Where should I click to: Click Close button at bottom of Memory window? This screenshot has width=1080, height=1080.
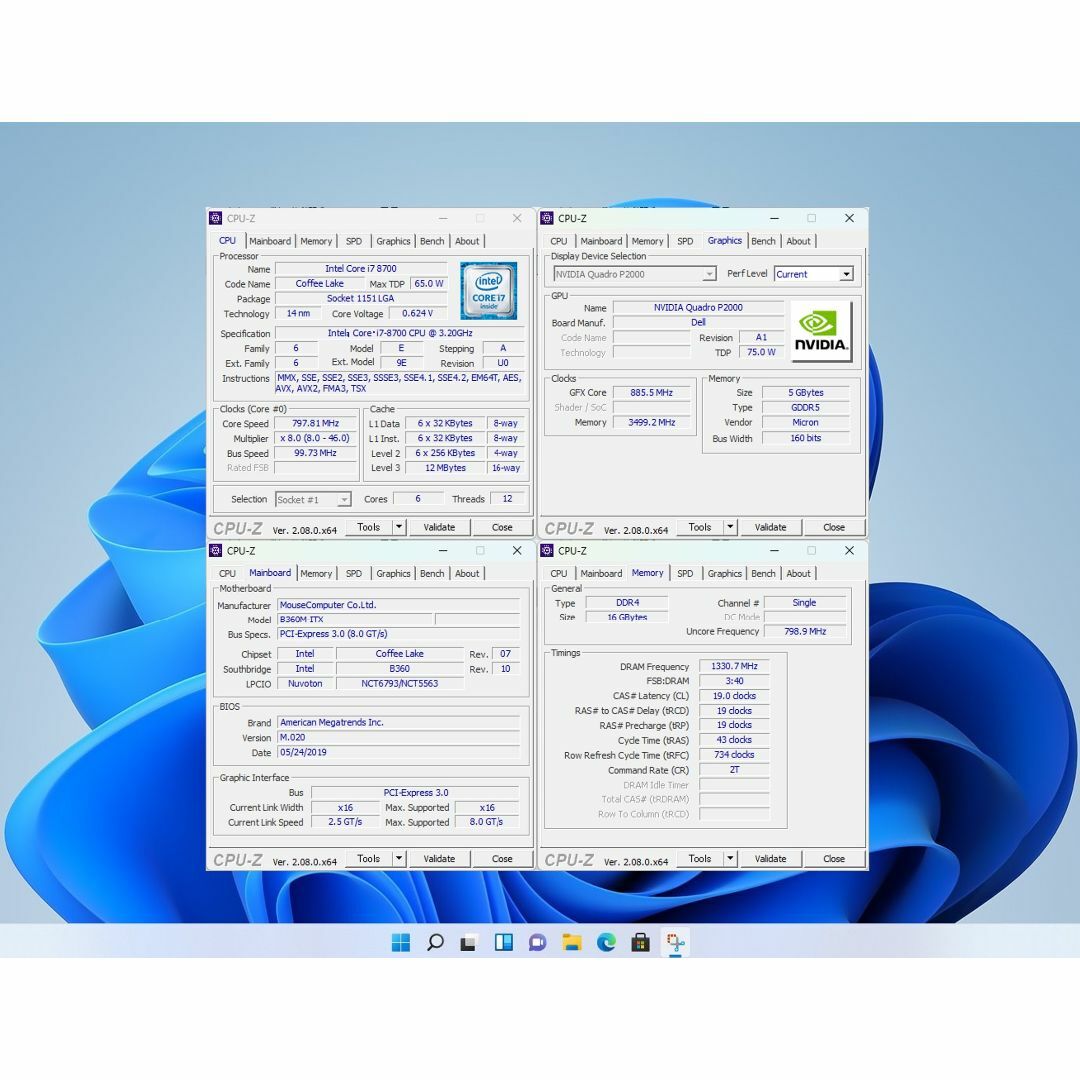coord(833,858)
